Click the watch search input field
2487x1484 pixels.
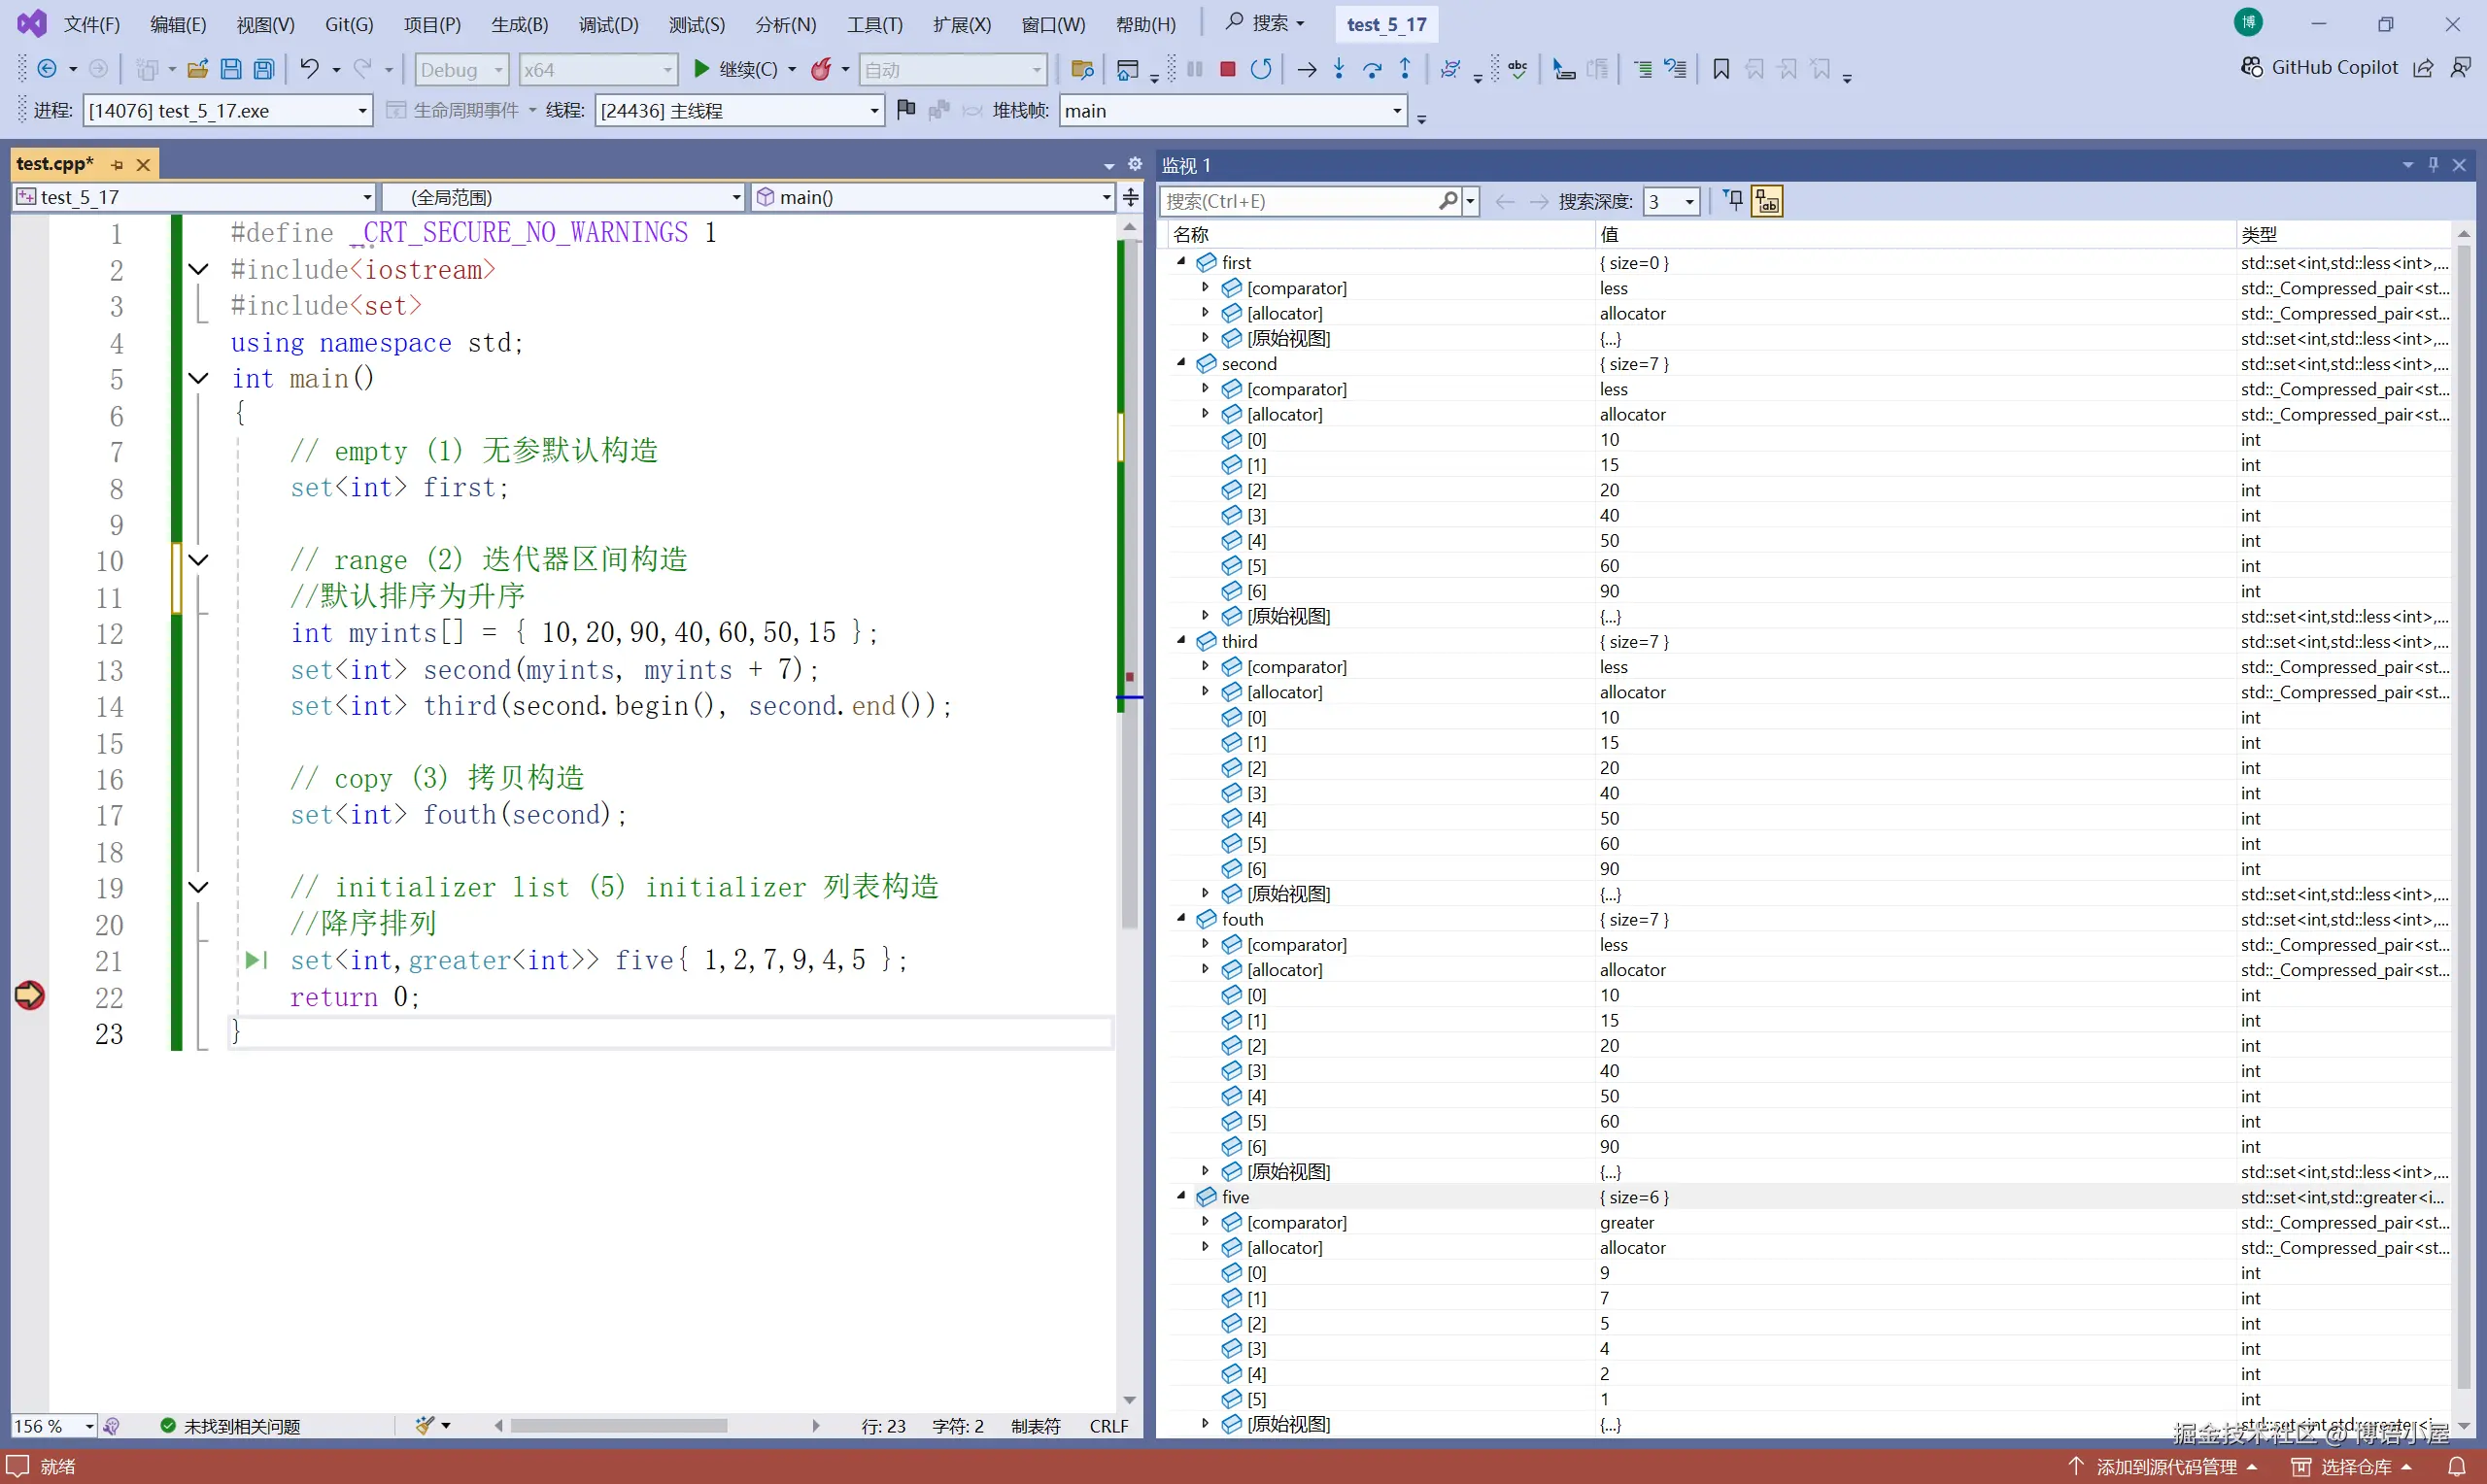click(x=1299, y=201)
